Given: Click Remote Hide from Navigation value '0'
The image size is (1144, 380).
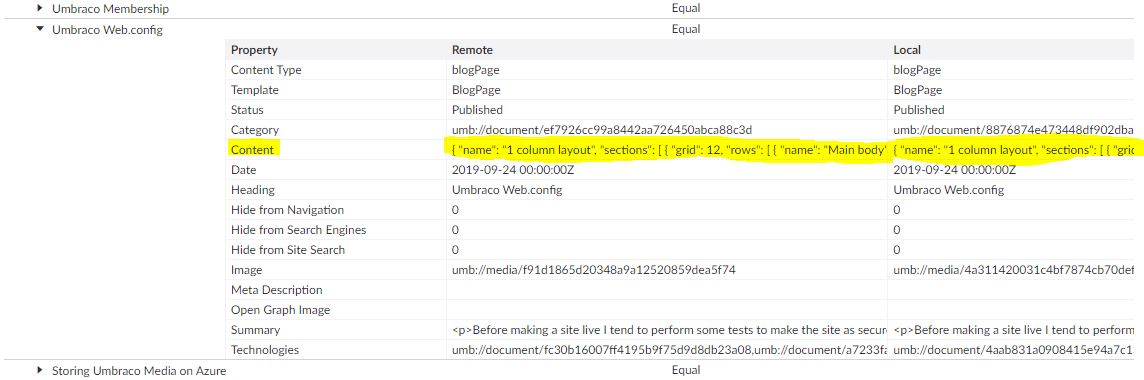Looking at the screenshot, I should click(456, 210).
